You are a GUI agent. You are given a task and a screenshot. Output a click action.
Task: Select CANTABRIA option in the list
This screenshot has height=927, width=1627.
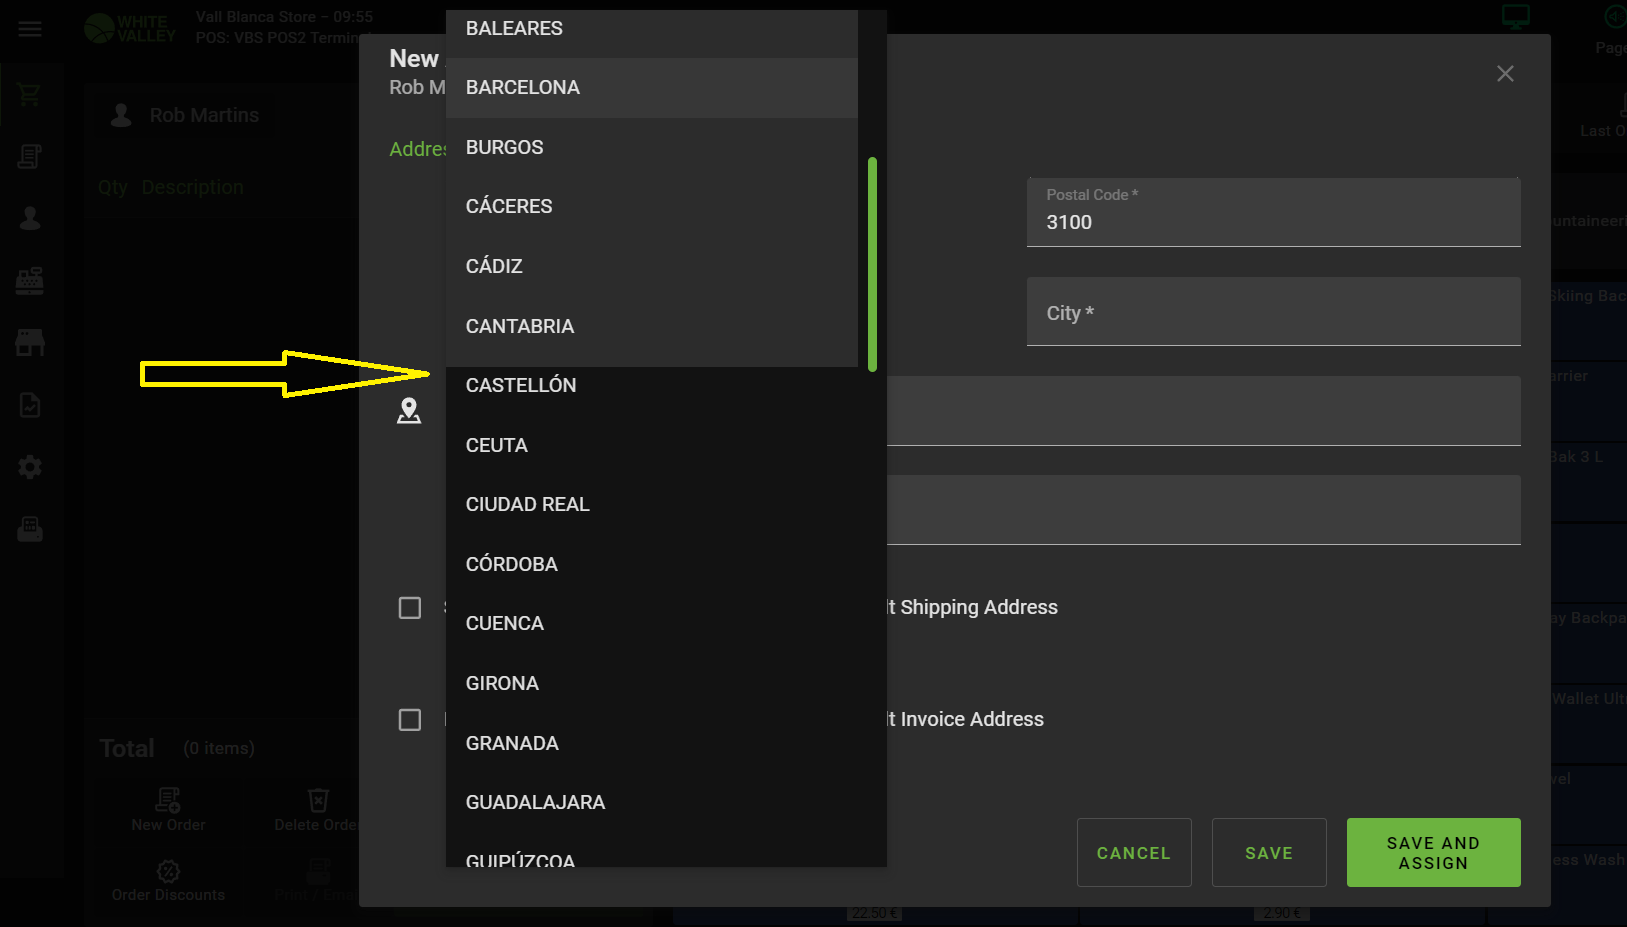pos(520,327)
